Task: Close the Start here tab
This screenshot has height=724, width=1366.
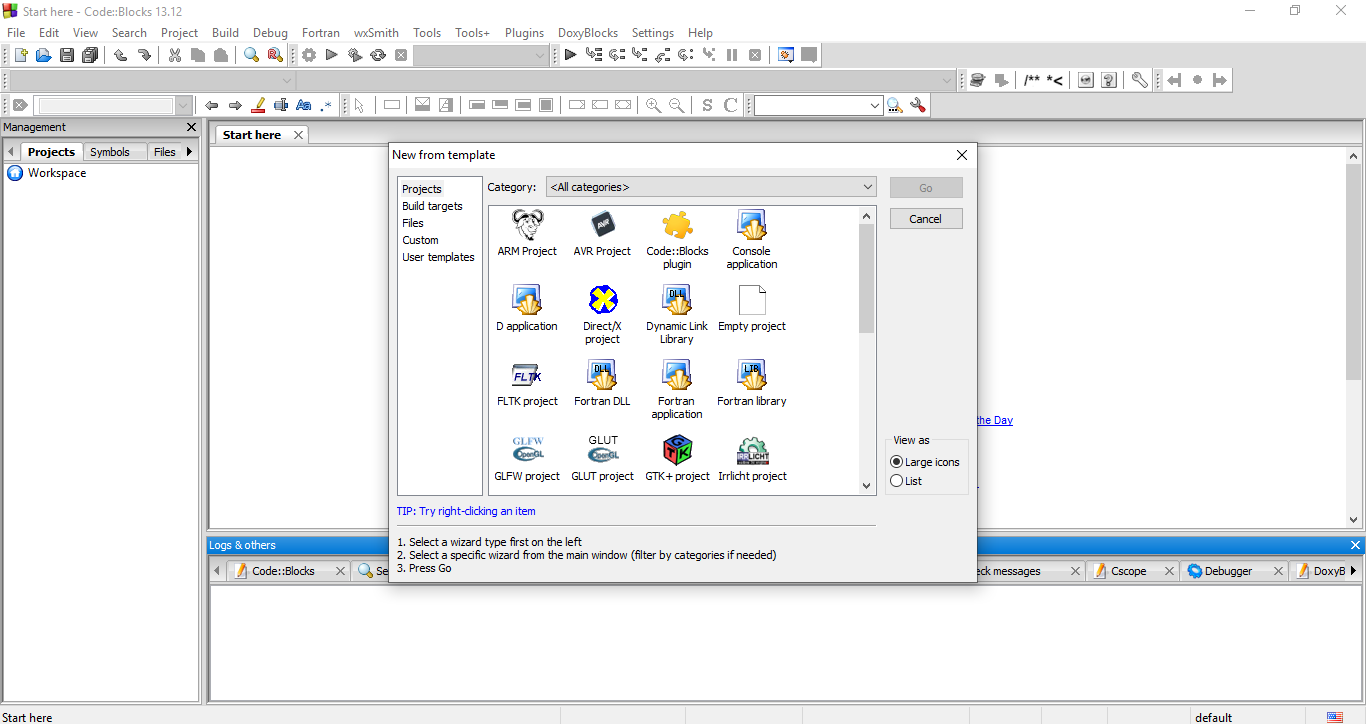Action: pos(298,135)
